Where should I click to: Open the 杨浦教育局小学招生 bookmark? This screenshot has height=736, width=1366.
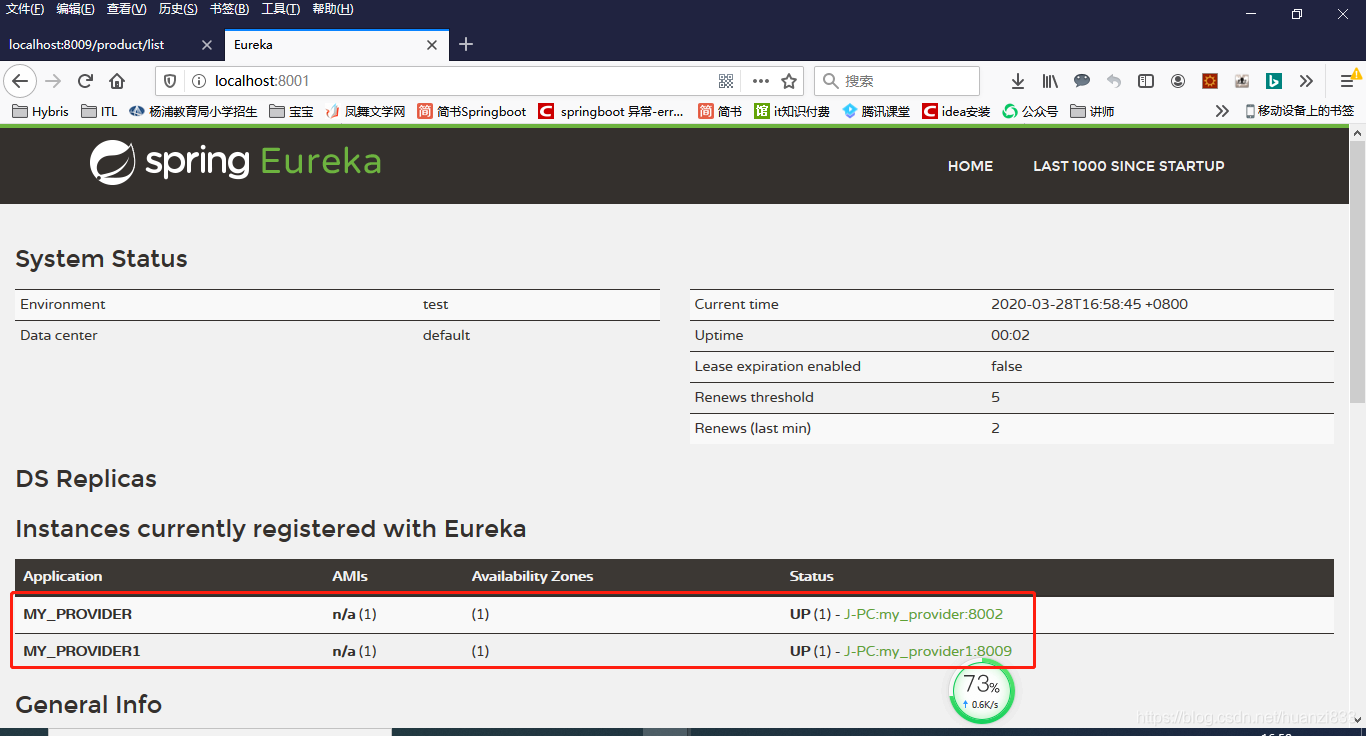[x=193, y=111]
